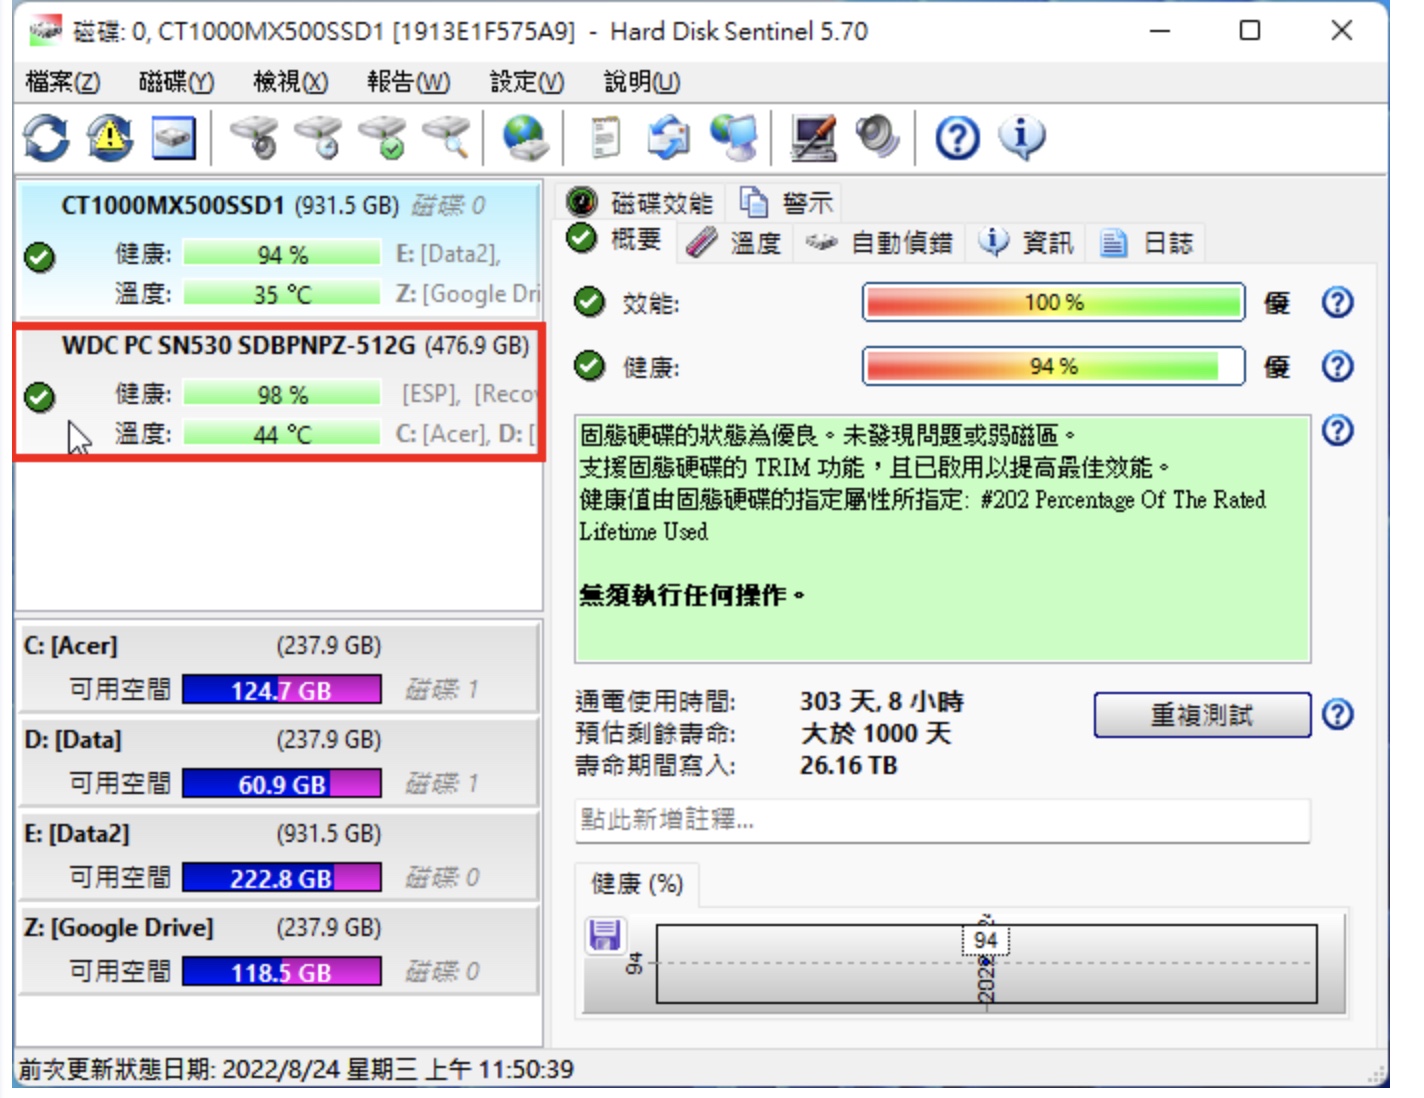Select disk CT1000MX500SSD1 in the list
This screenshot has width=1424, height=1098.
coord(280,249)
